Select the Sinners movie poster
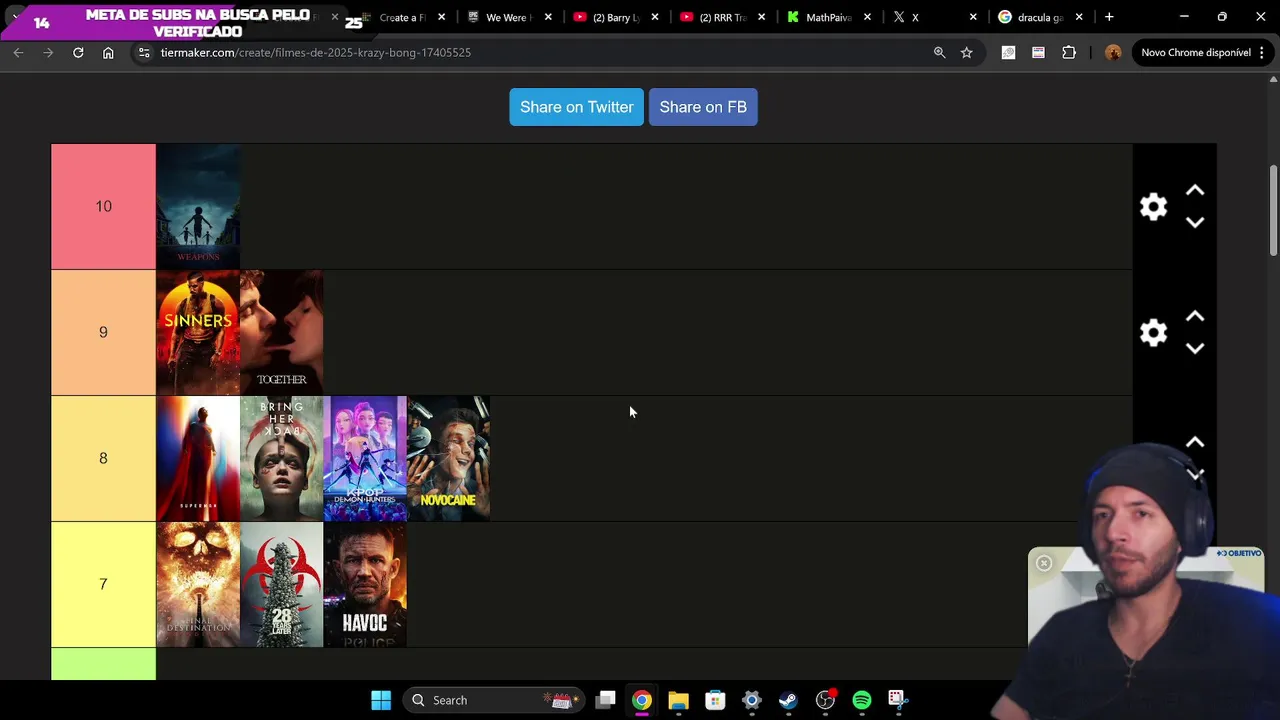 [x=198, y=332]
